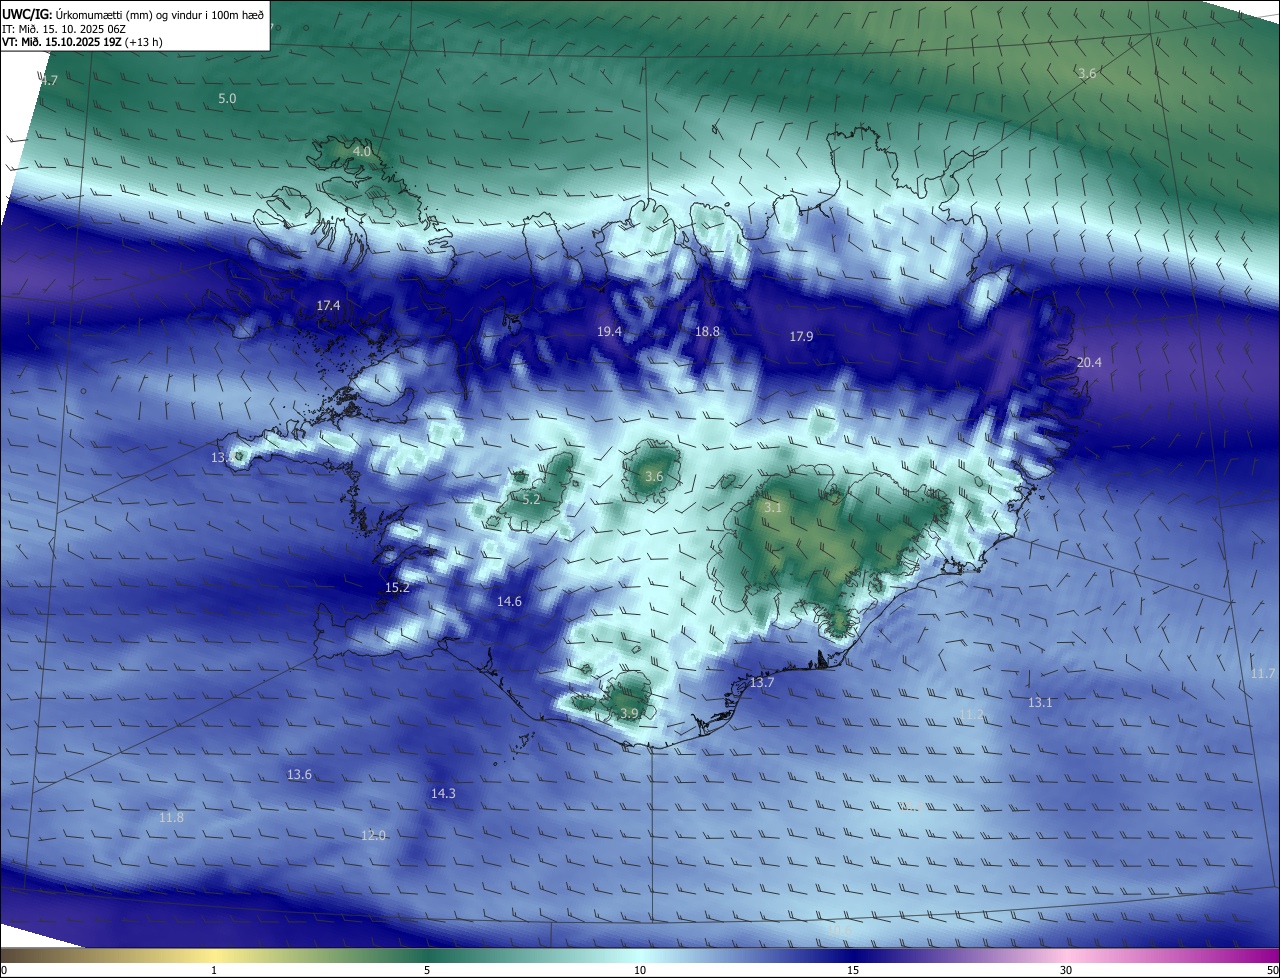1280x978 pixels.
Task: Click the 3.9 value label
Action: tap(628, 713)
